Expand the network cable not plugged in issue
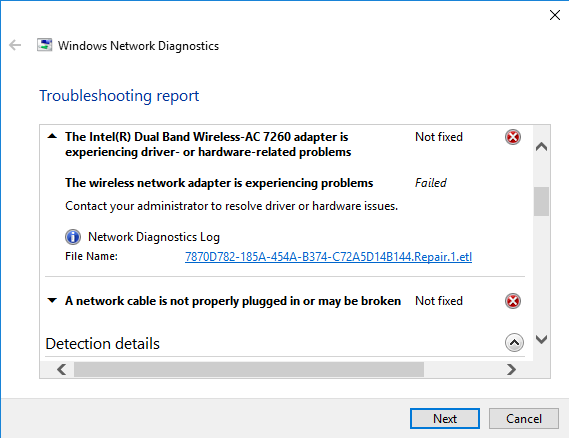The image size is (569, 438). (52, 300)
